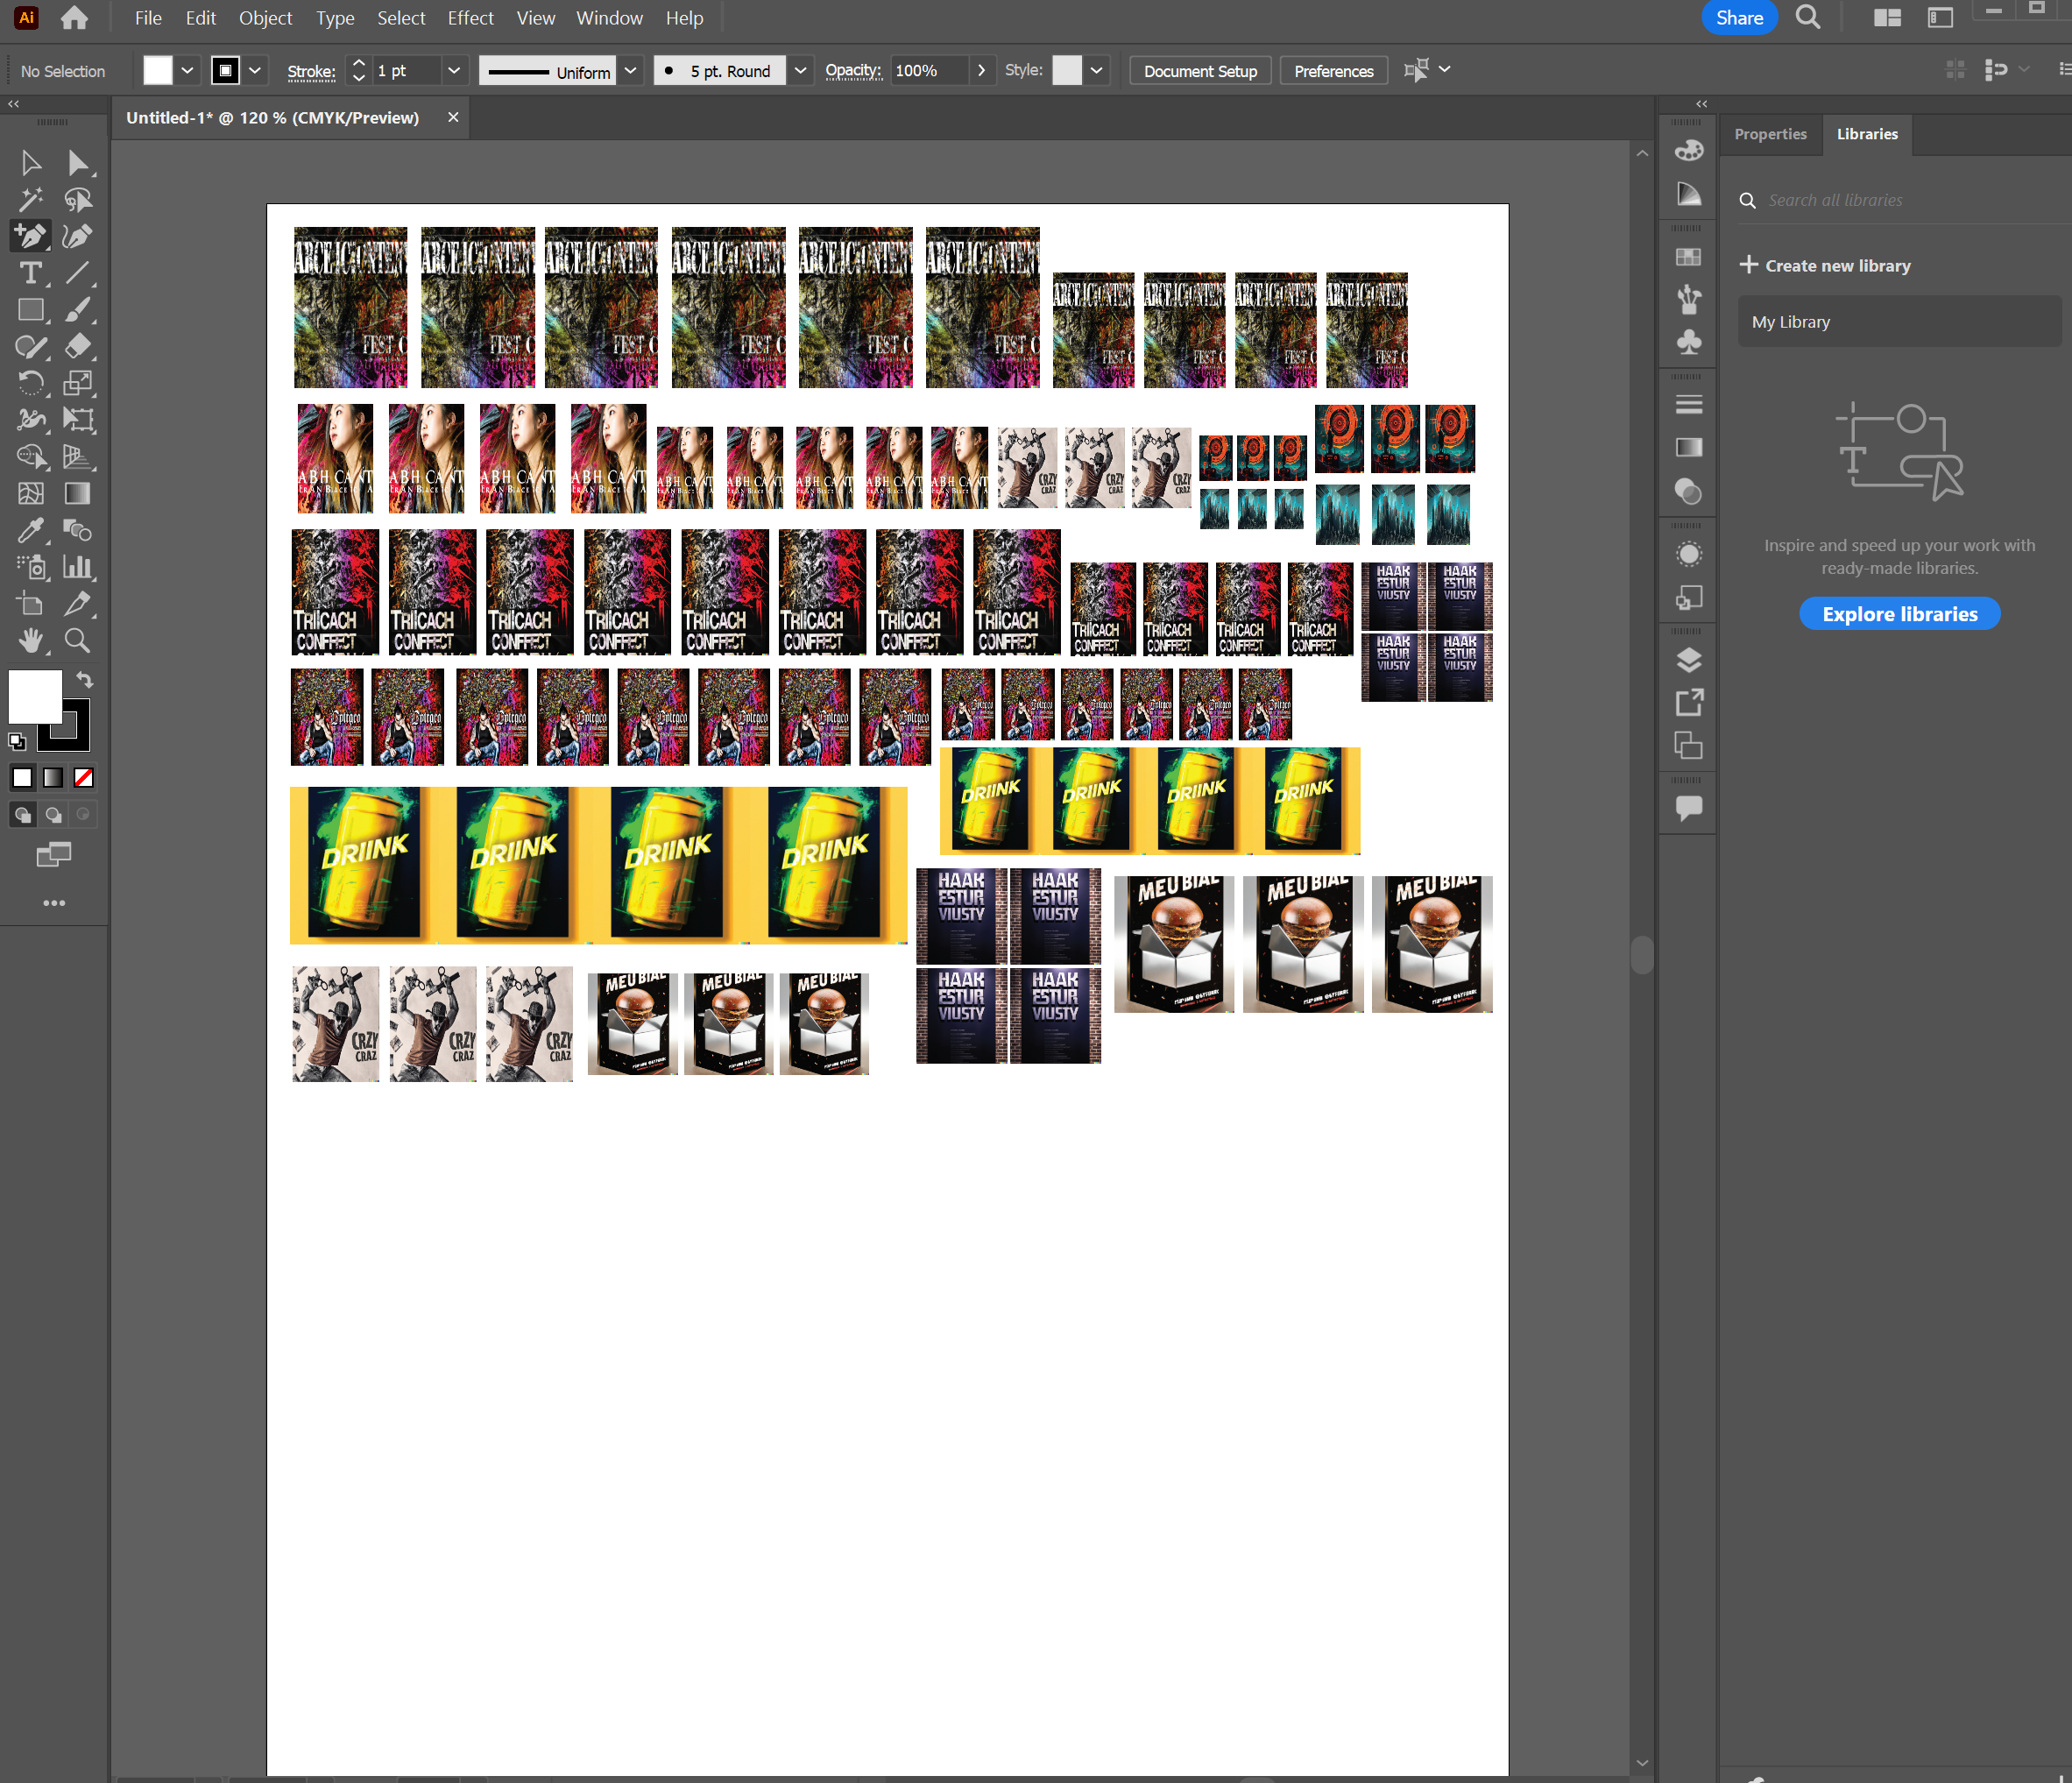The height and width of the screenshot is (1783, 2072).
Task: Click Explore libraries button
Action: point(1899,614)
